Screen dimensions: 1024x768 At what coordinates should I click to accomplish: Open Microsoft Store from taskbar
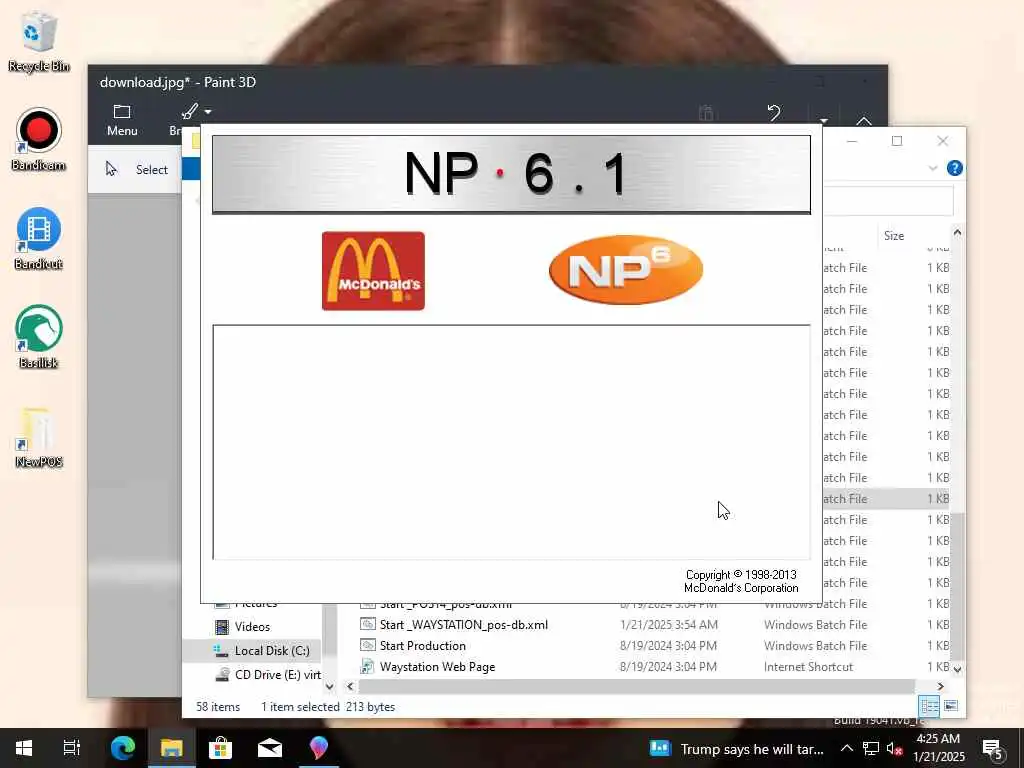[220, 748]
